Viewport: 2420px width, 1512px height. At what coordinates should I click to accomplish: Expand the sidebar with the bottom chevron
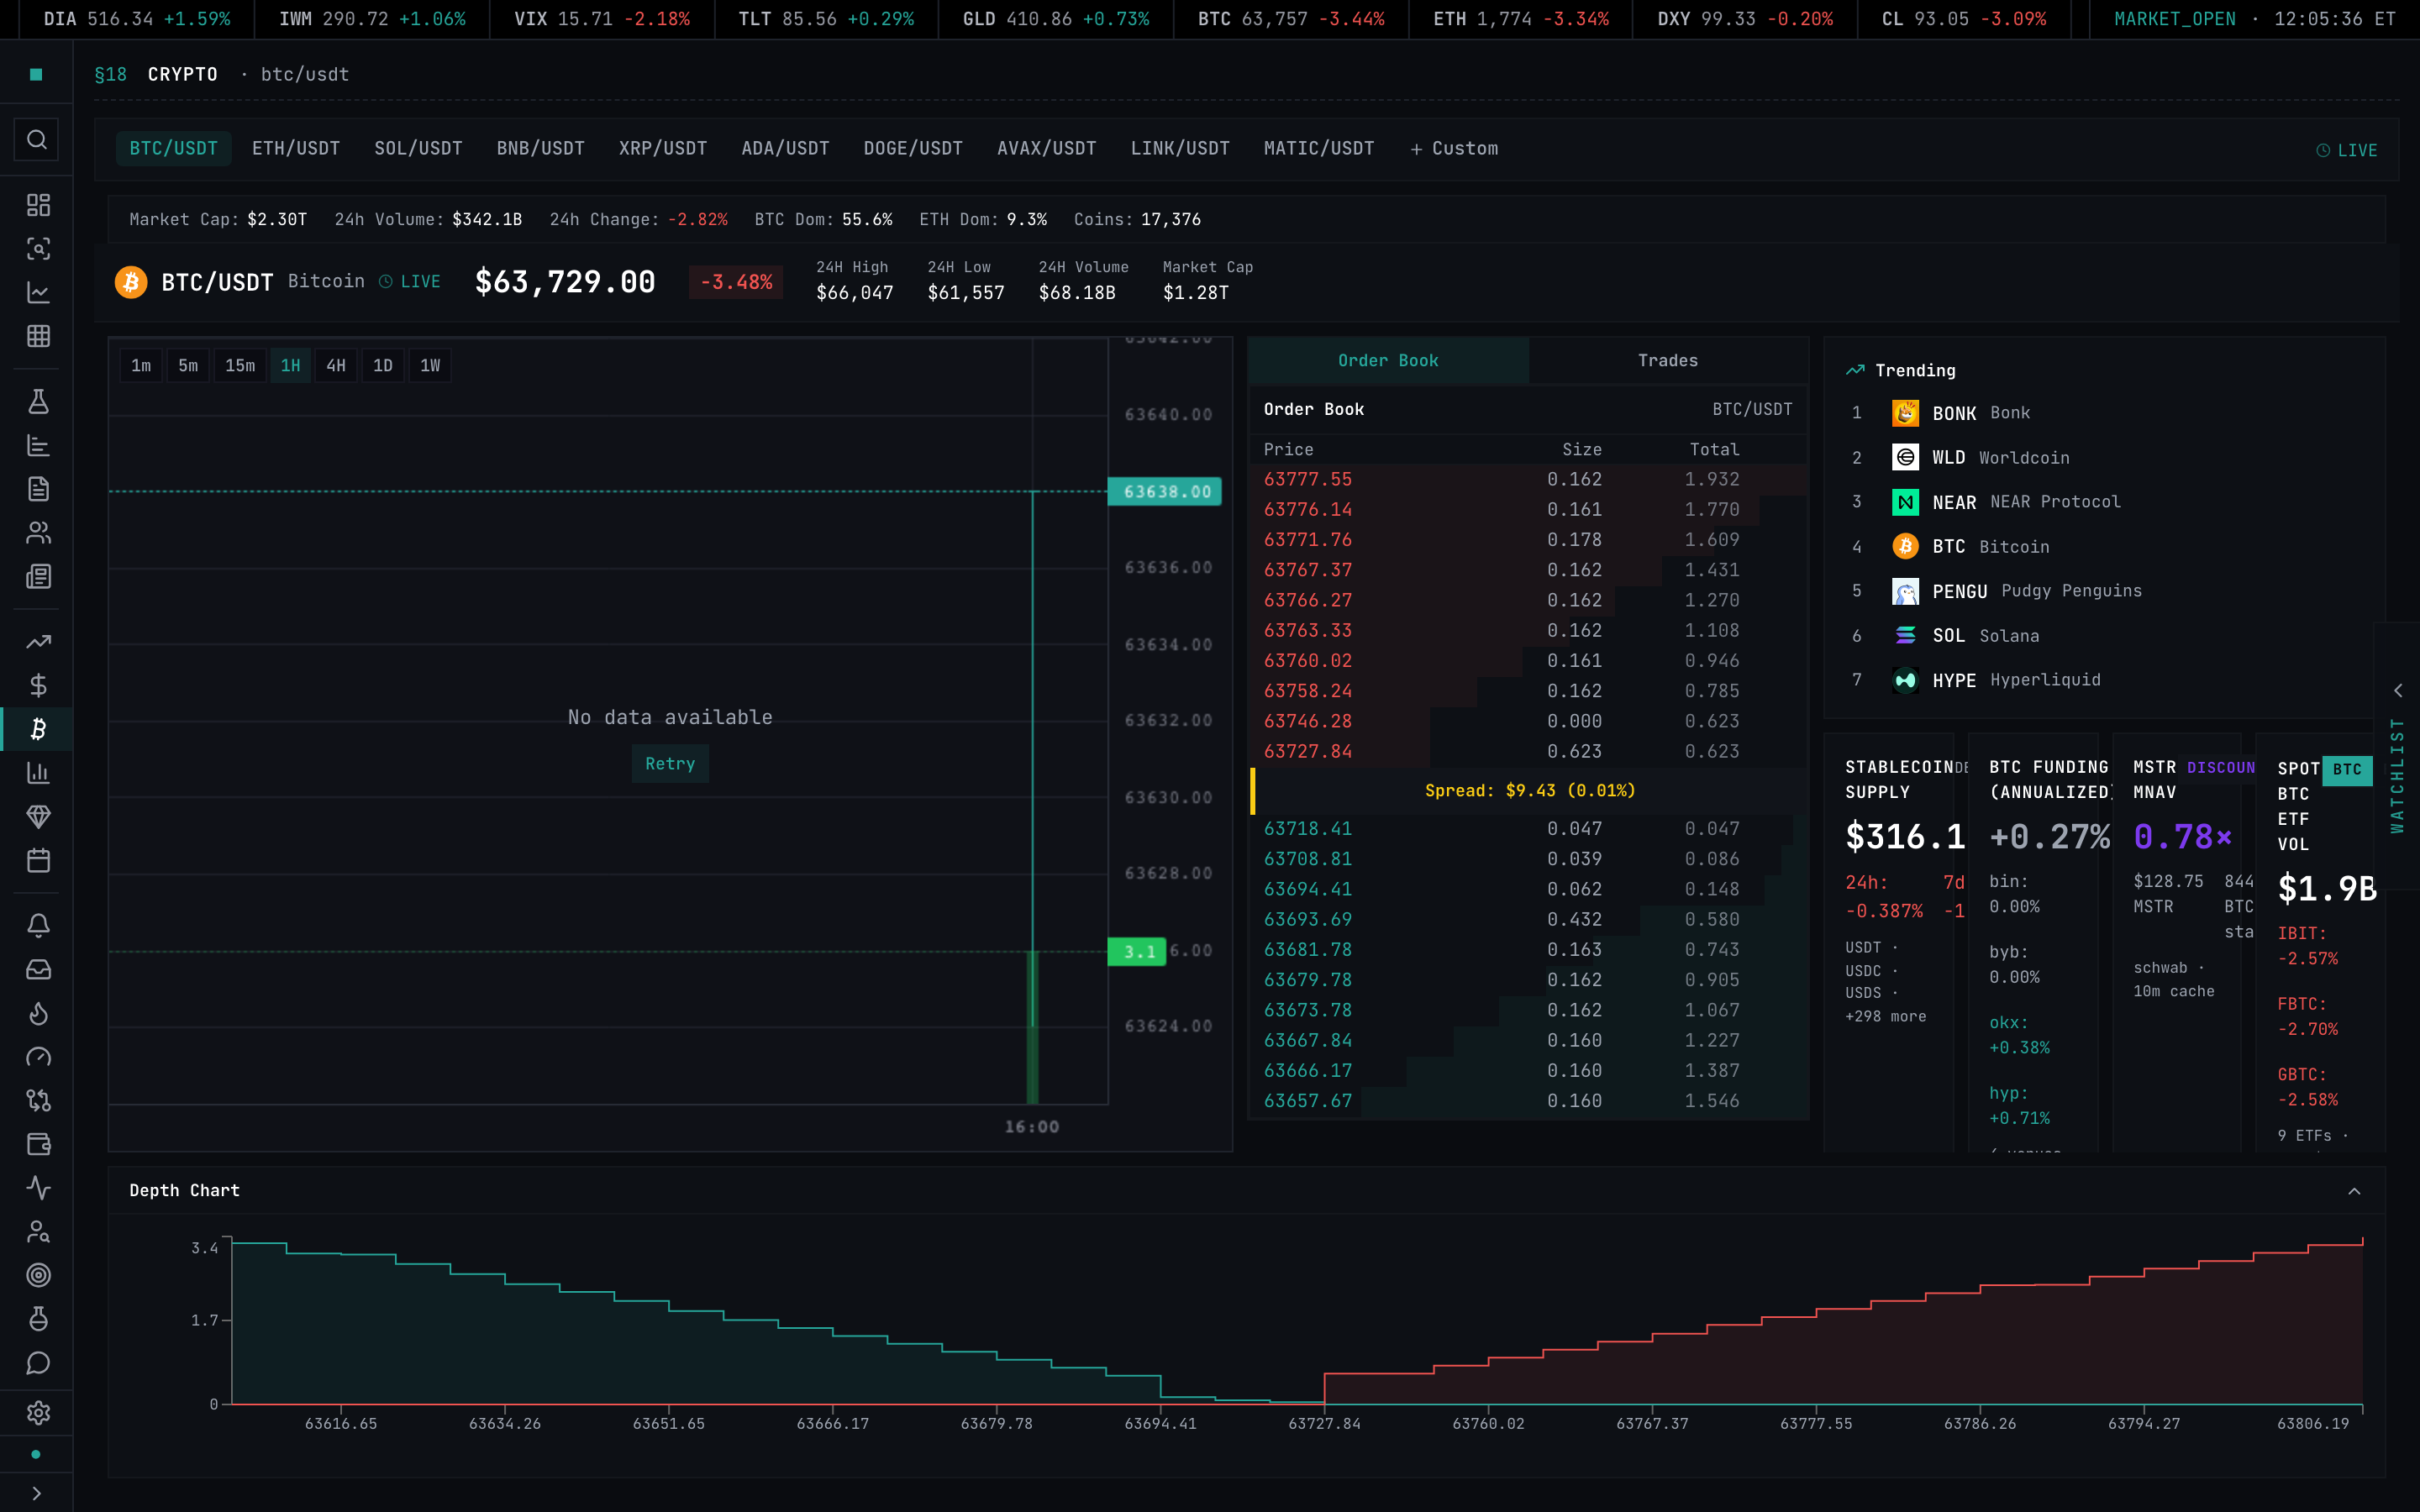point(37,1493)
